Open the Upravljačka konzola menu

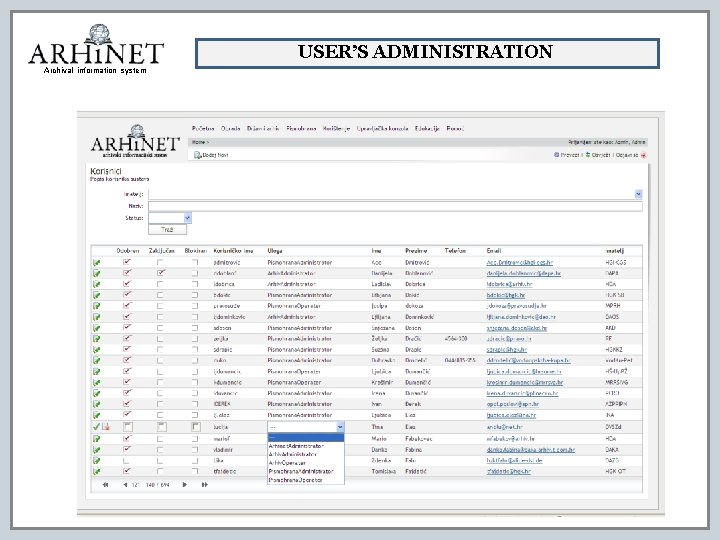(382, 129)
